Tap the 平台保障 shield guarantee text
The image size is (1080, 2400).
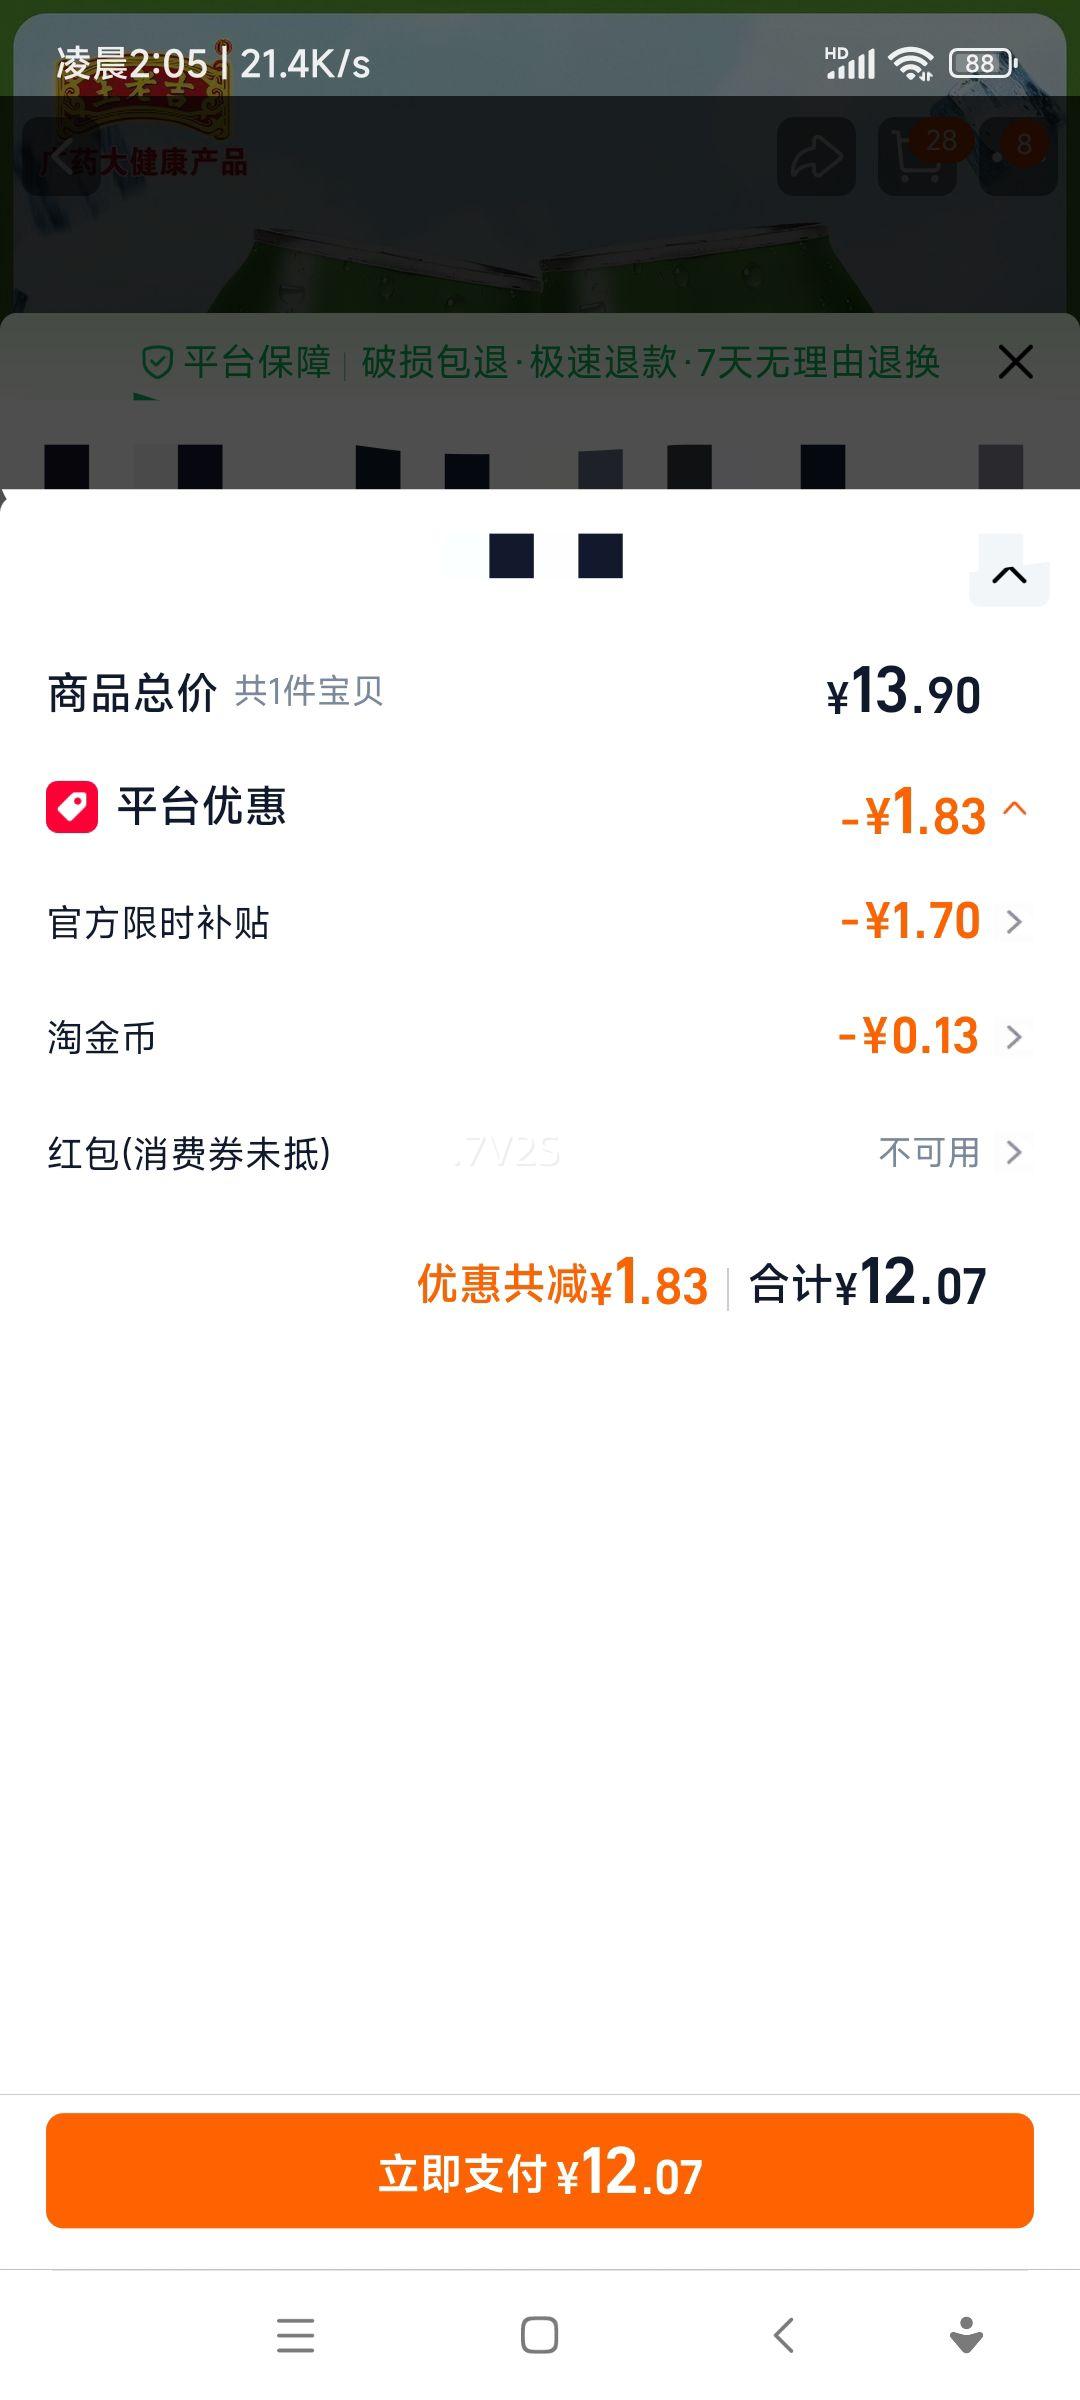click(x=238, y=362)
